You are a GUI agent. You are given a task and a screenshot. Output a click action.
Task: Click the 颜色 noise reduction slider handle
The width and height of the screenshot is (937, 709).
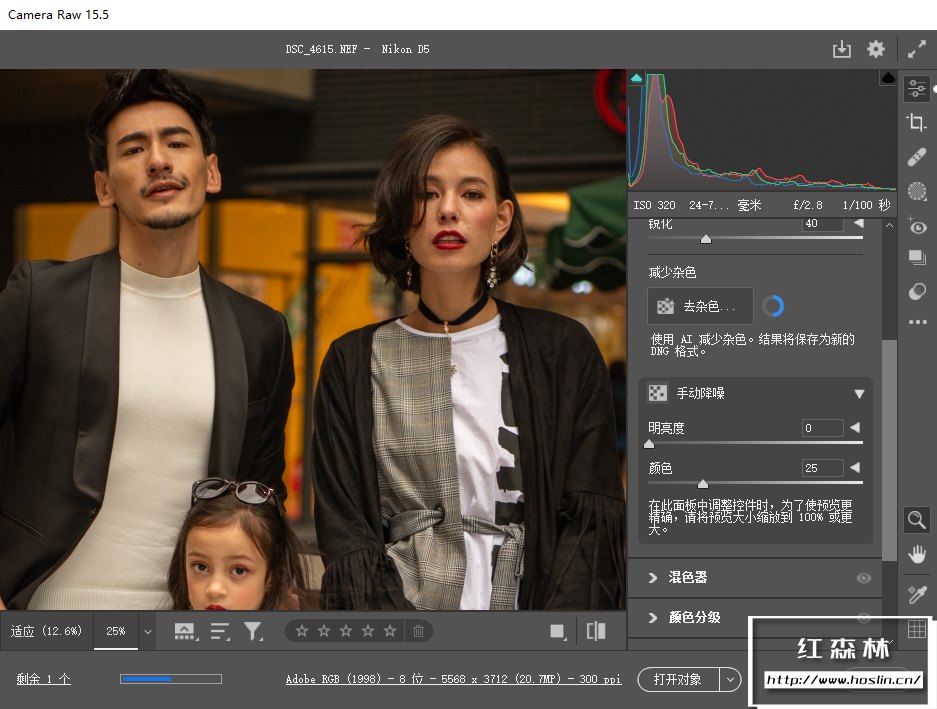[702, 483]
